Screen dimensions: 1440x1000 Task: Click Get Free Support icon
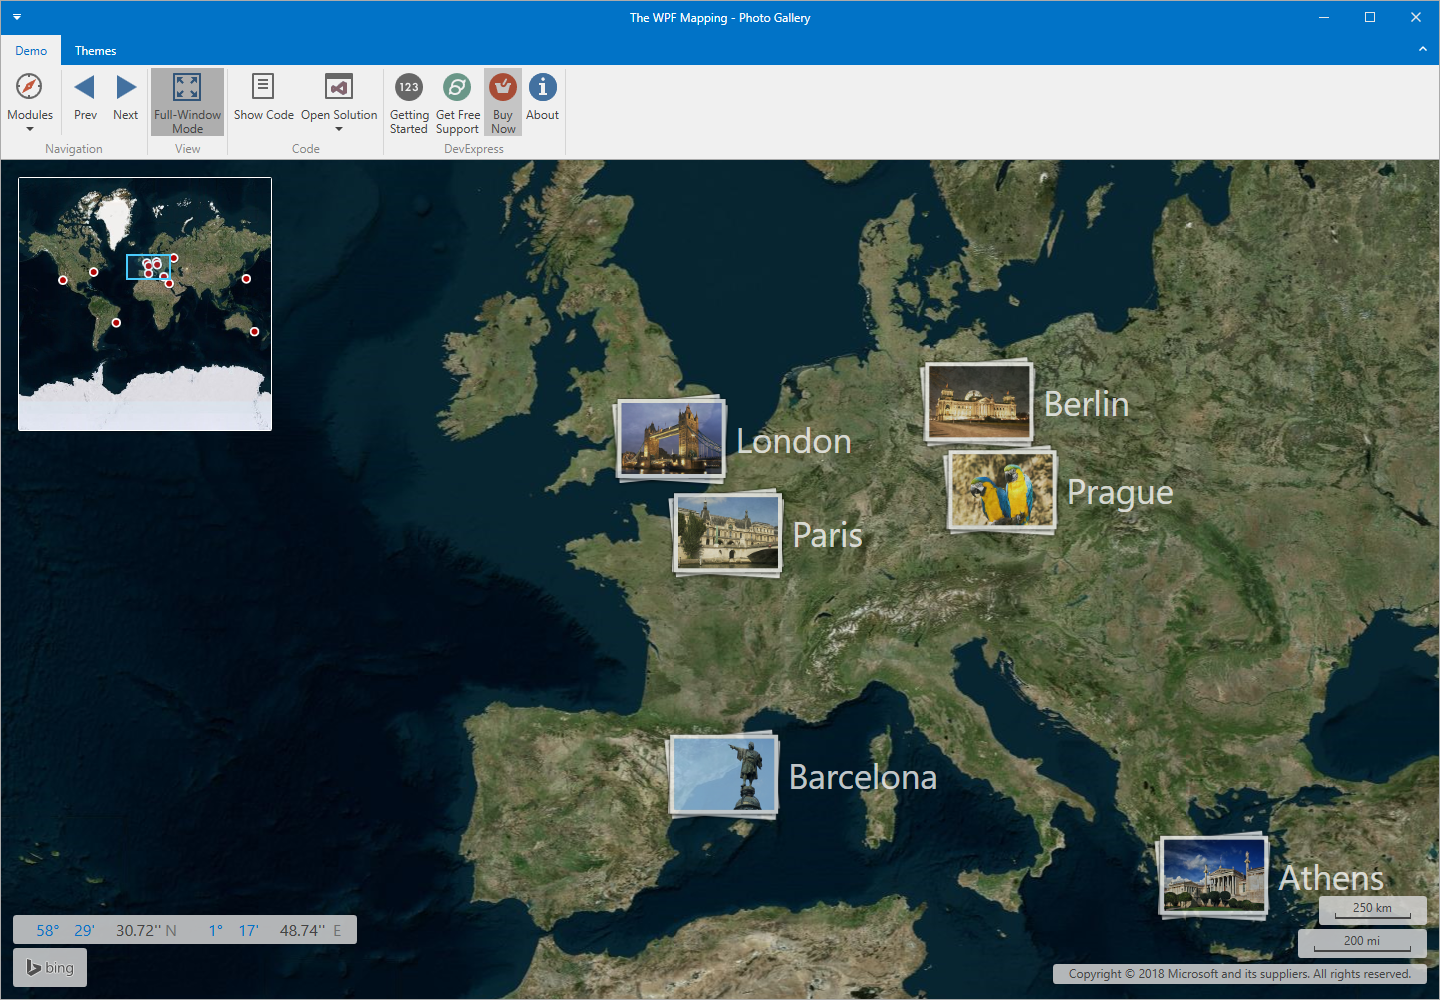tap(457, 88)
